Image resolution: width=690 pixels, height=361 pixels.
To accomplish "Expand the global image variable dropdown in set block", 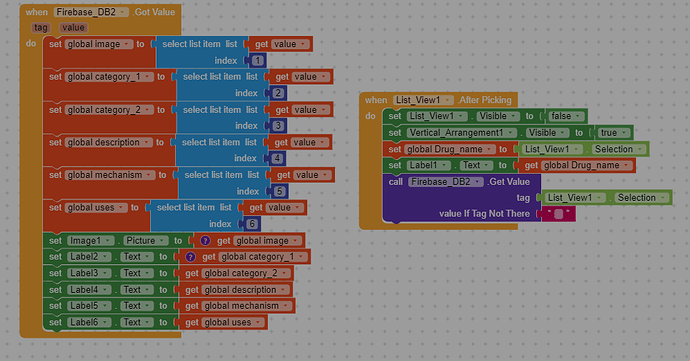I will 99,44.
